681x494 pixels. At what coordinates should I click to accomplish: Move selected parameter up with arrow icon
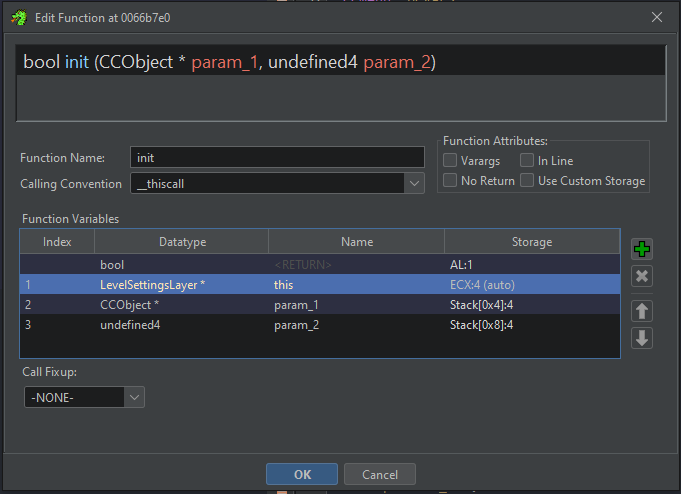point(643,311)
